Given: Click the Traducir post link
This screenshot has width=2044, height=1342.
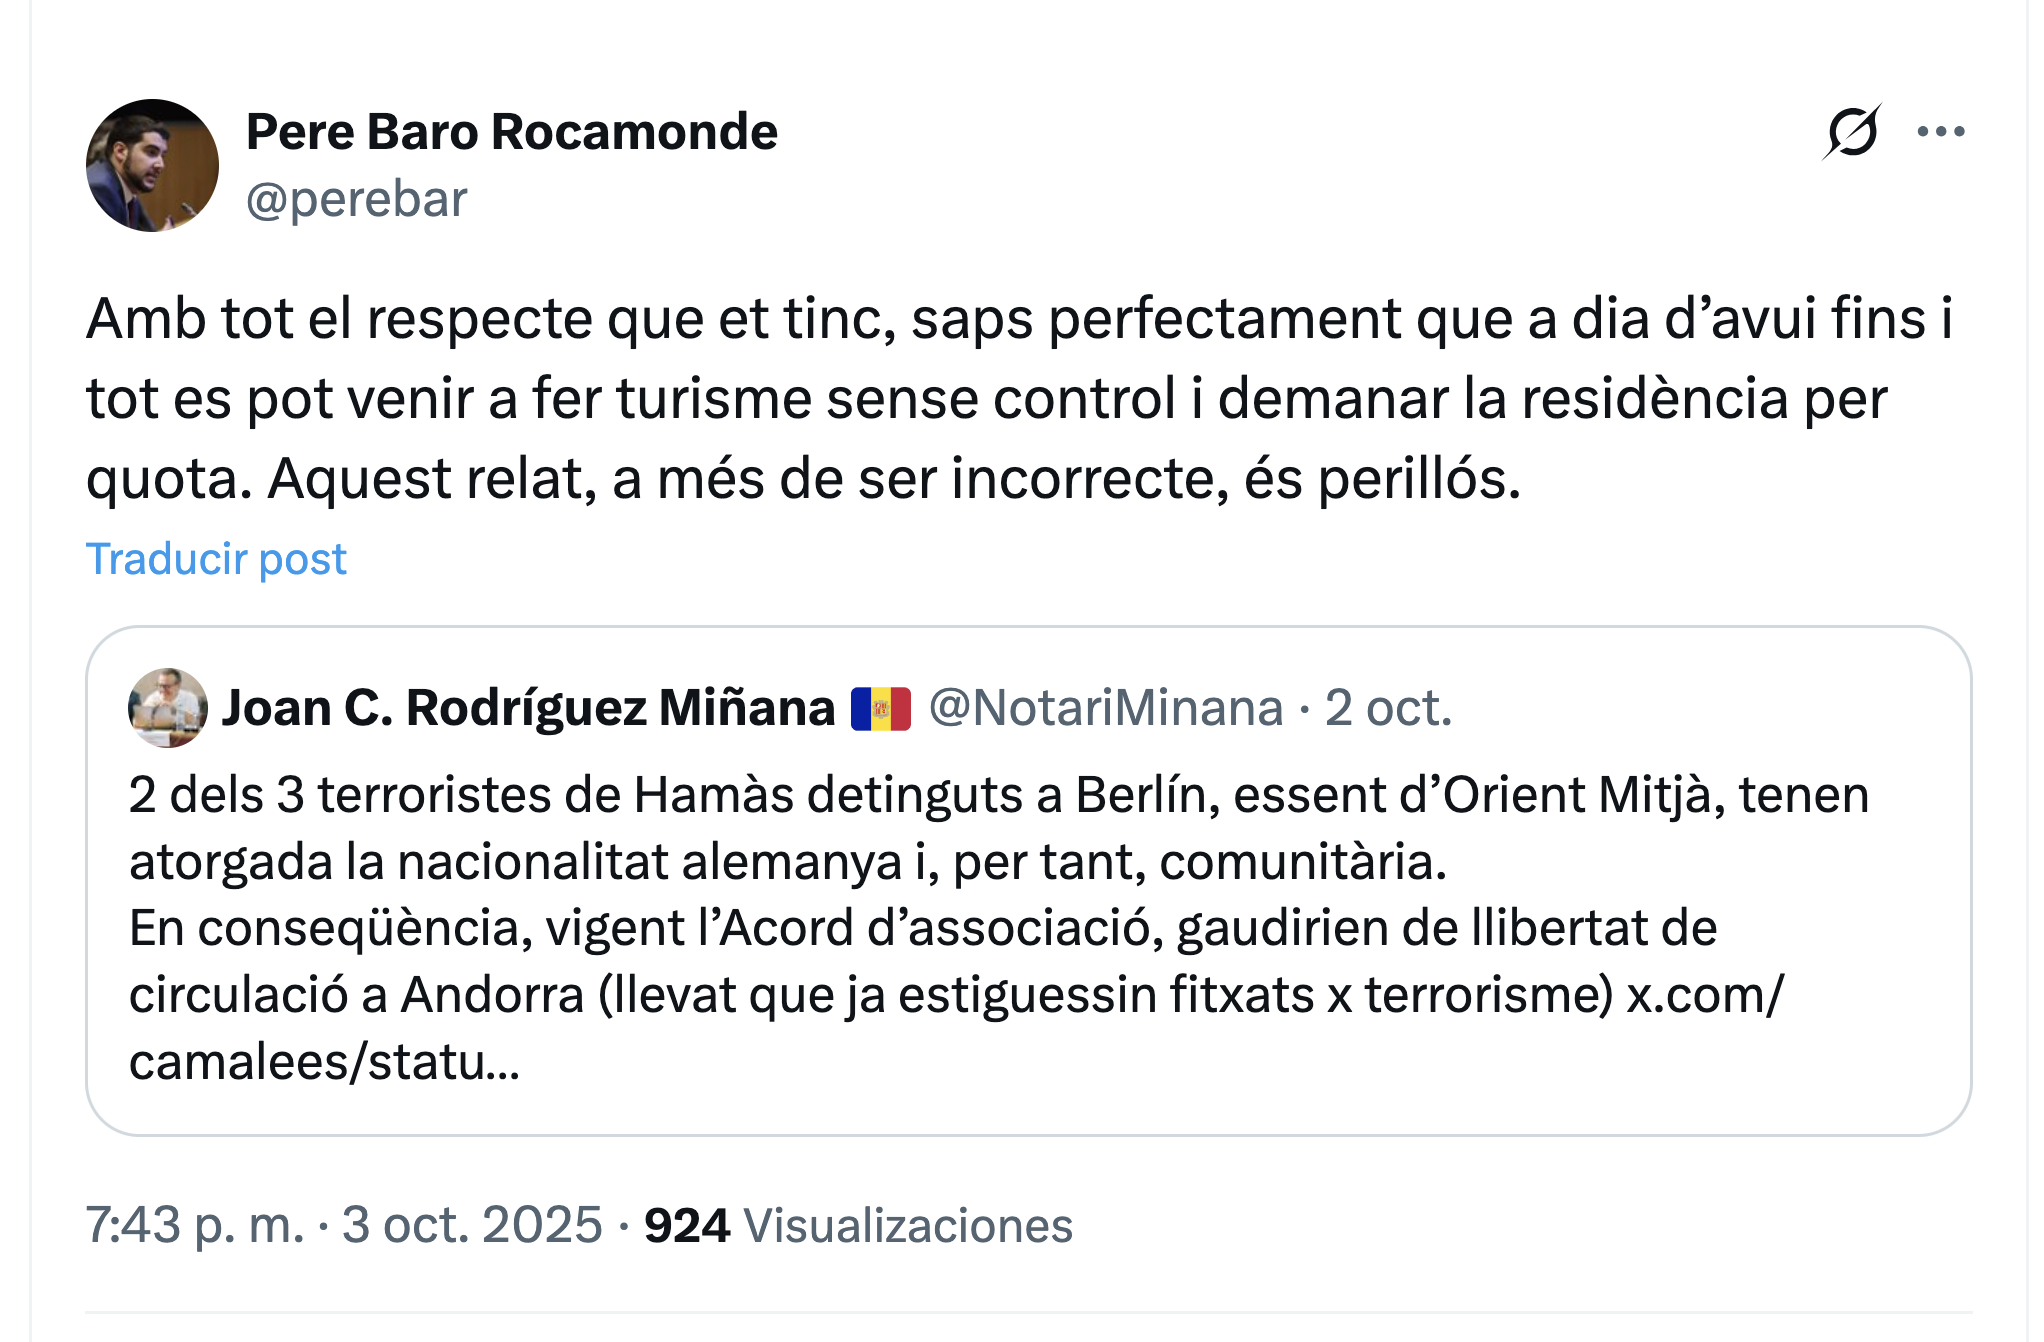Looking at the screenshot, I should point(216,558).
